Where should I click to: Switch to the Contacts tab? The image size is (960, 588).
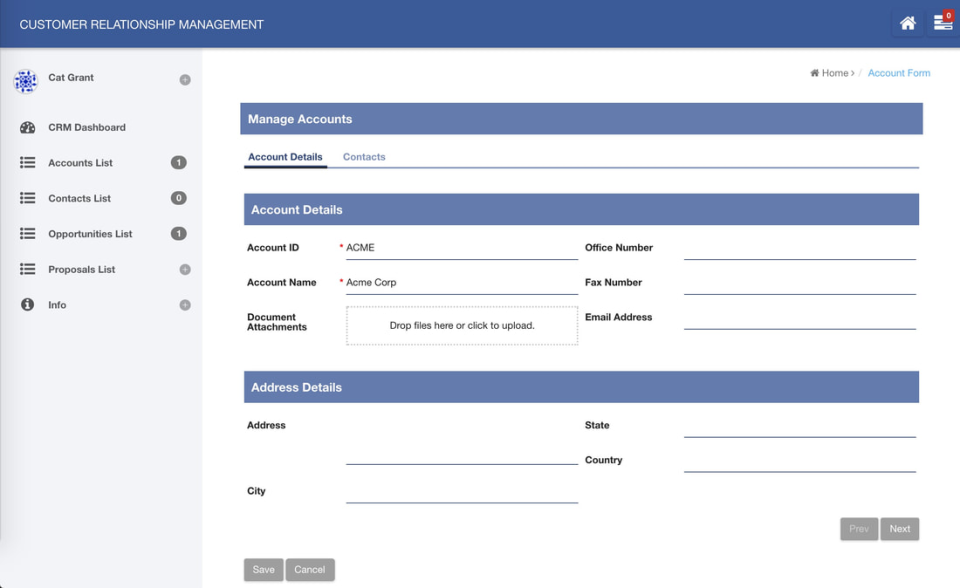coord(363,157)
